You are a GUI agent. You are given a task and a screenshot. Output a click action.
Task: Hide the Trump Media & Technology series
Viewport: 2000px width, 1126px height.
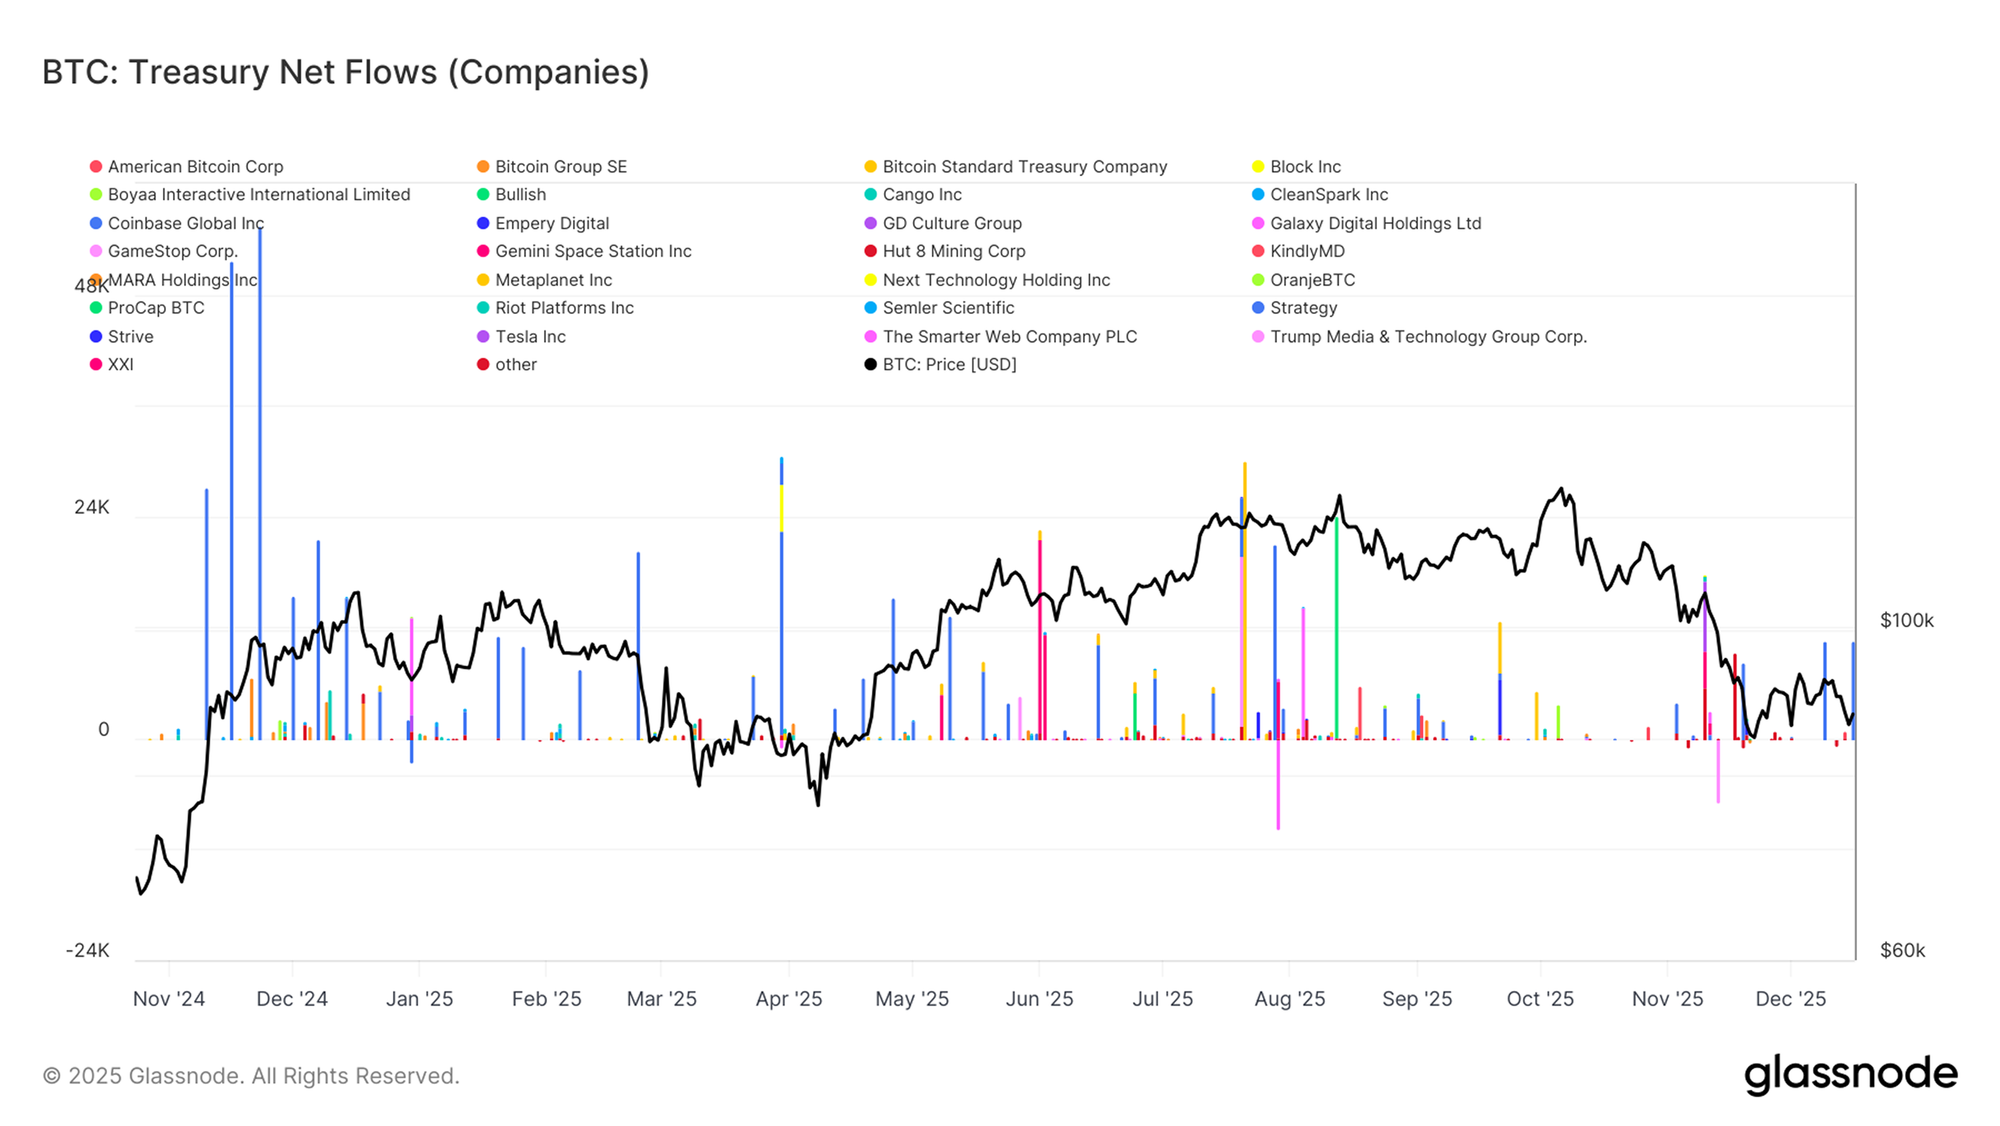pos(1427,337)
